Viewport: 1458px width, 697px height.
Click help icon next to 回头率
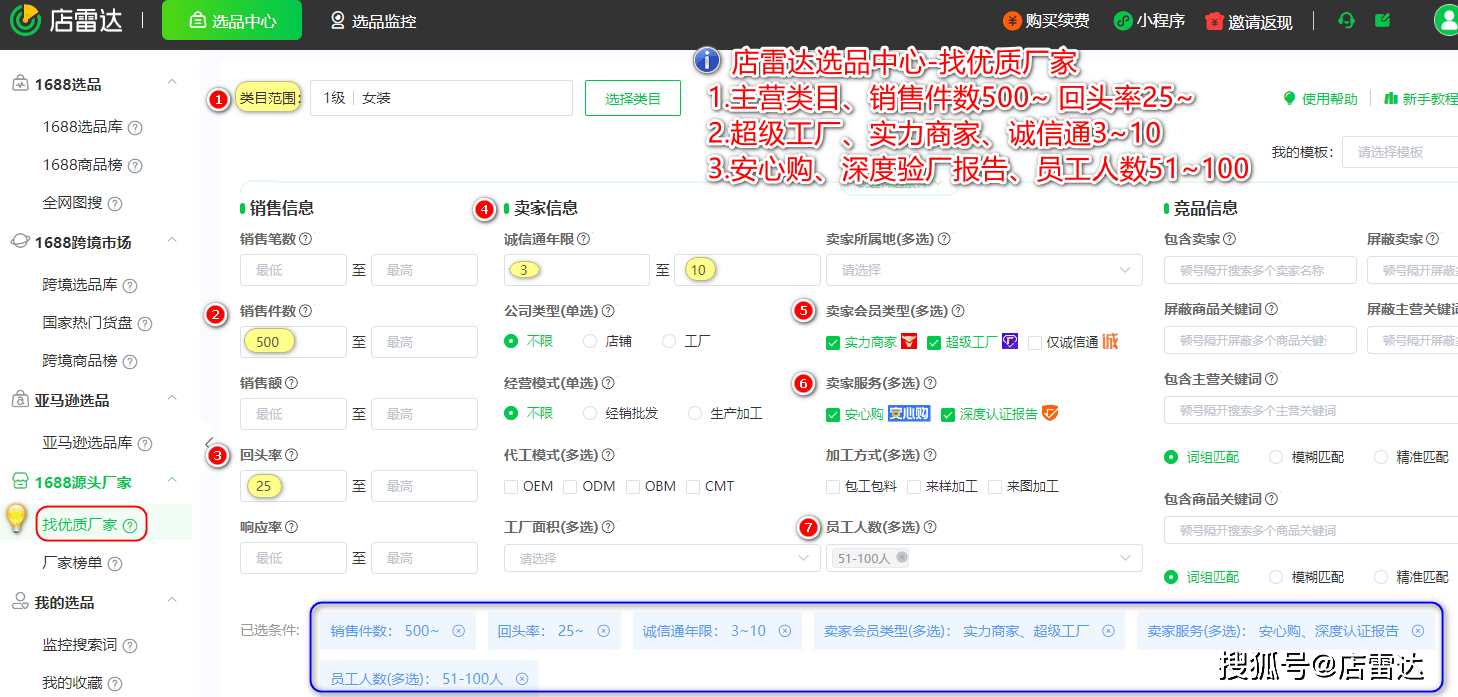click(x=292, y=455)
